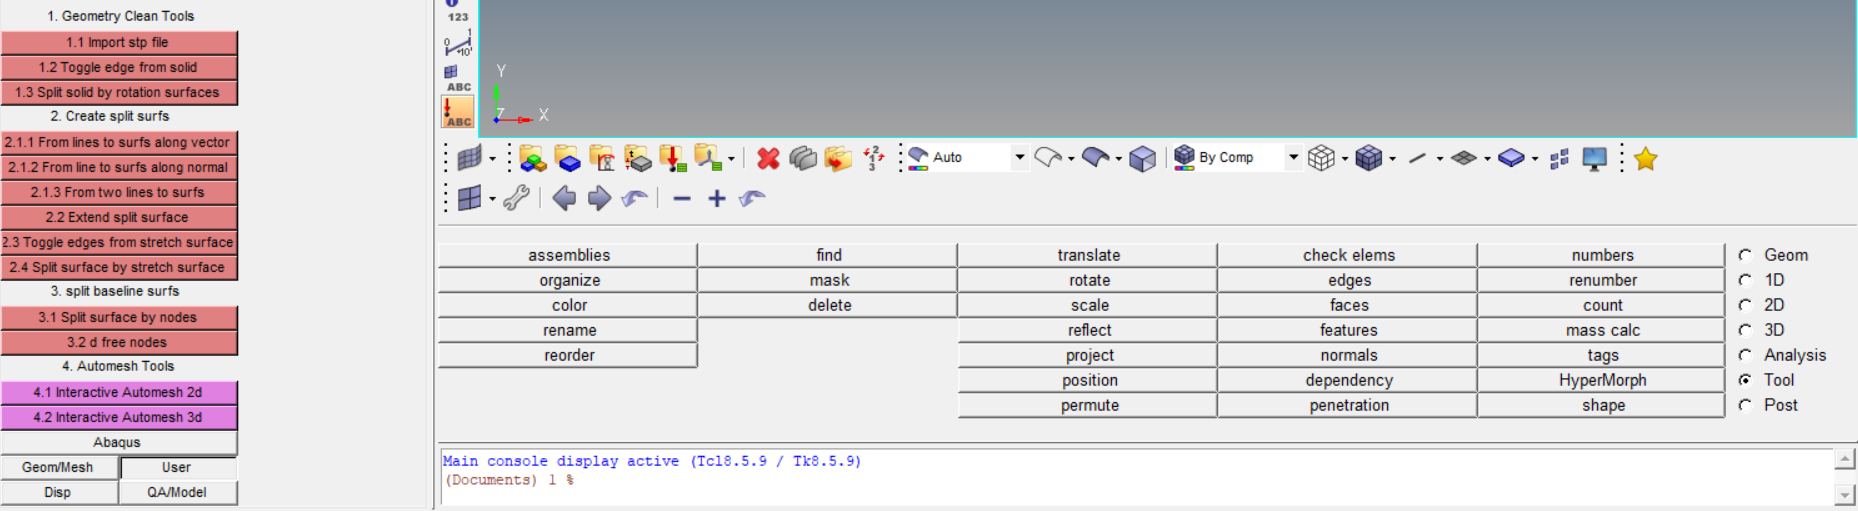
Task: Click the 1D line element display icon
Action: (1417, 158)
